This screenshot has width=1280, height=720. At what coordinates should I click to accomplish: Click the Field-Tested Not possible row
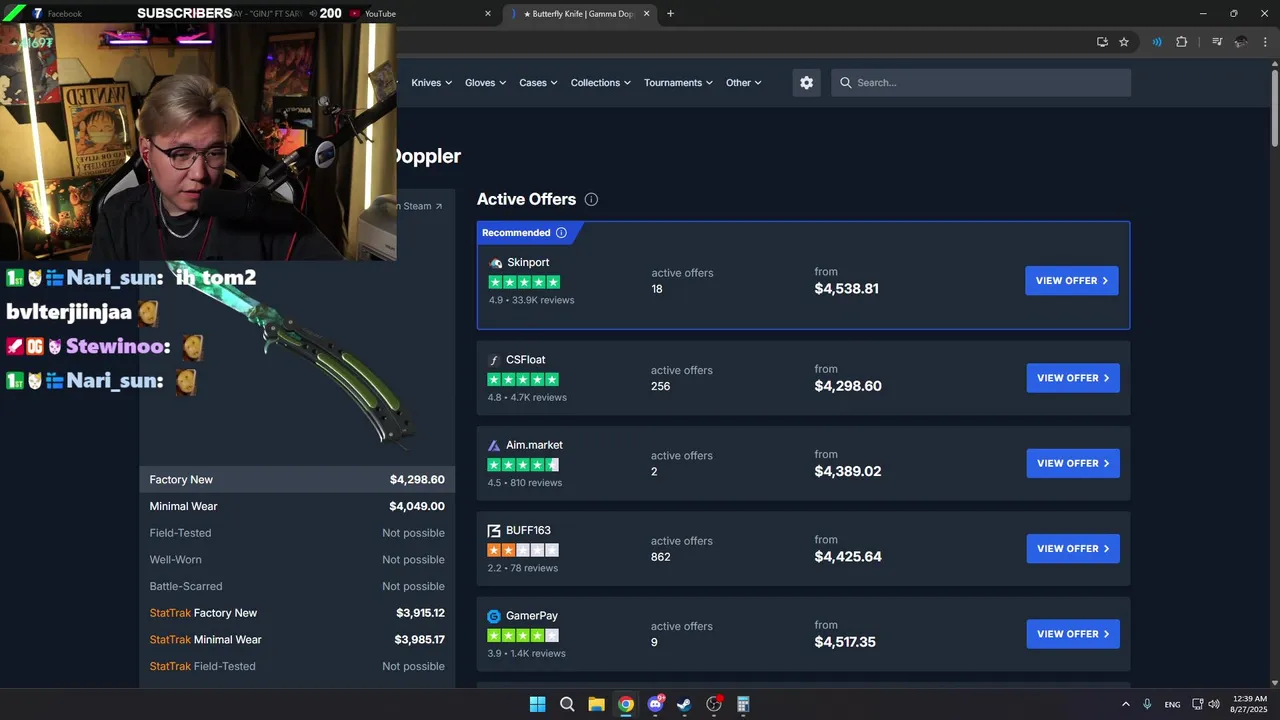click(297, 533)
